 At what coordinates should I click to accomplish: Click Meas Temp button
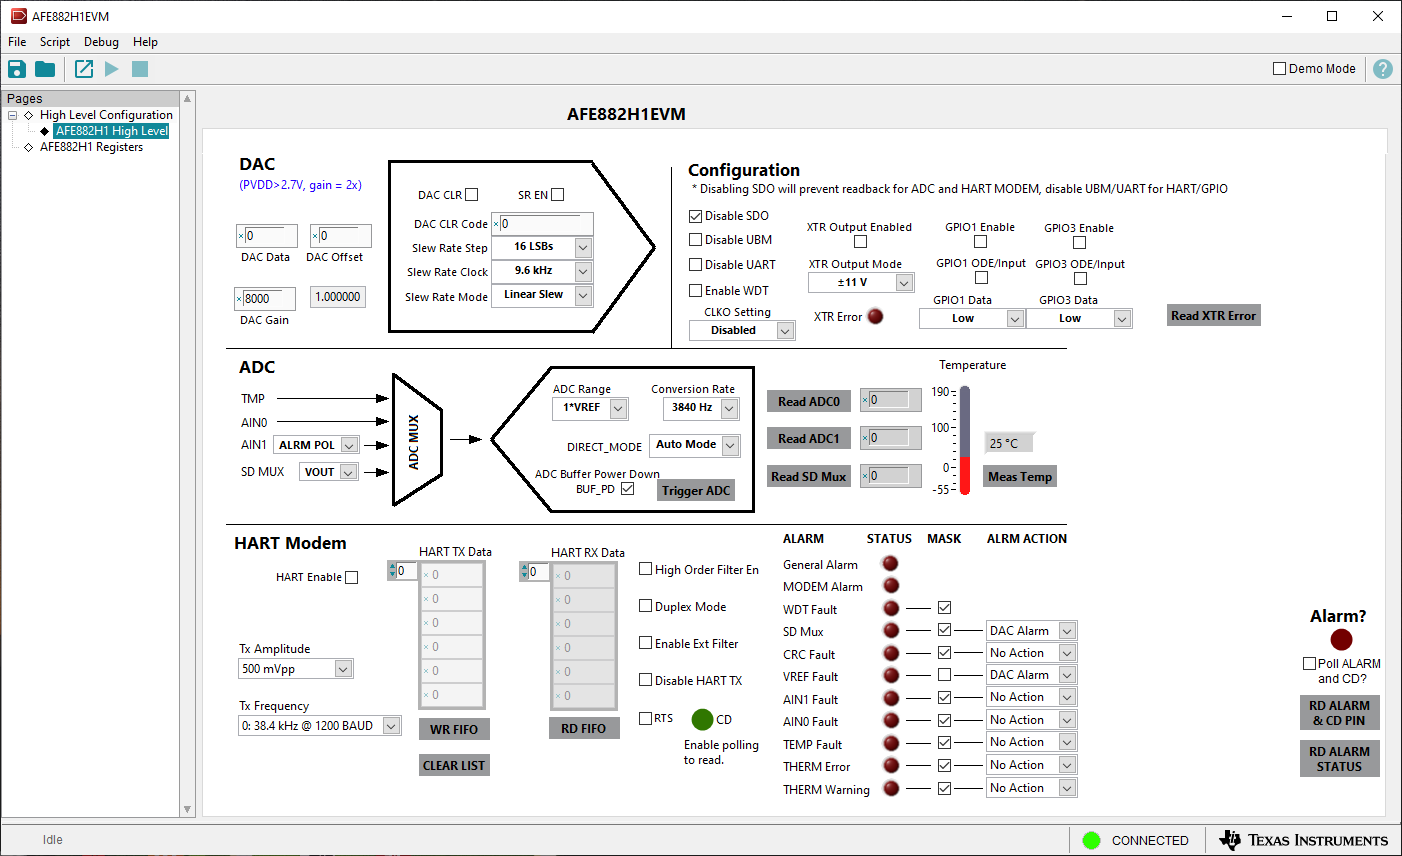coord(1020,476)
